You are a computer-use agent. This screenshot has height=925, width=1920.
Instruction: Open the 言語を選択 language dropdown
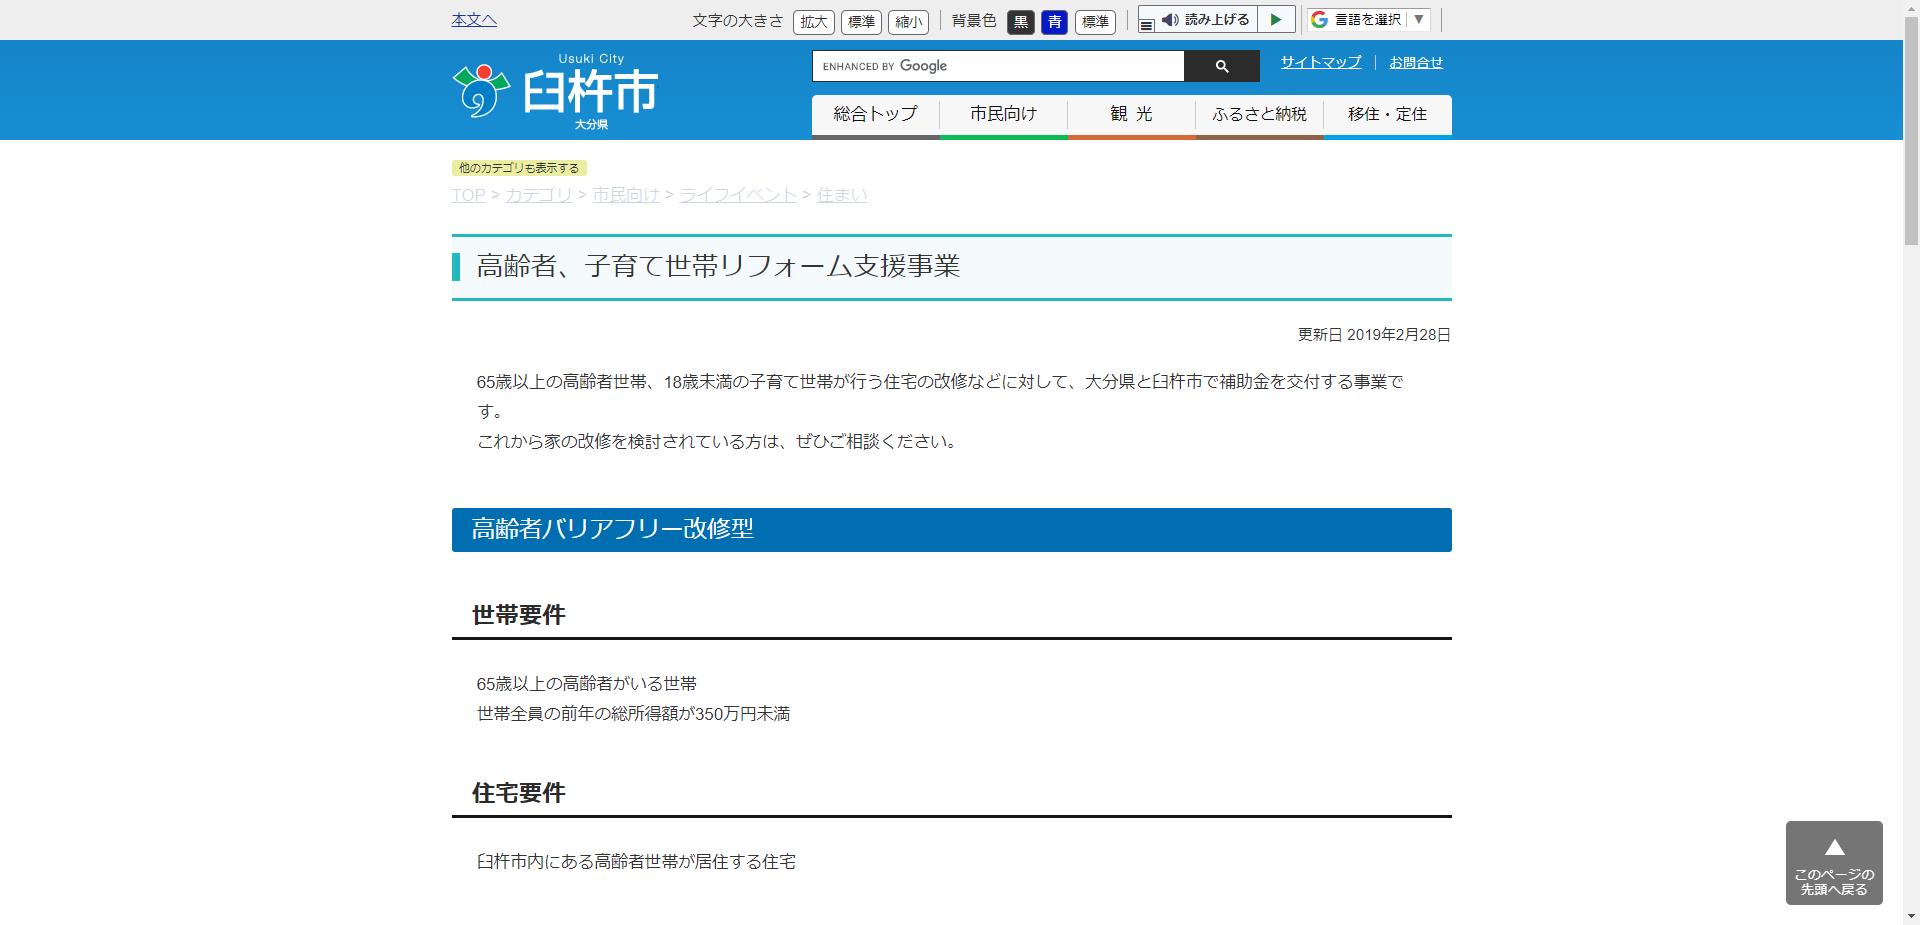tap(1370, 18)
